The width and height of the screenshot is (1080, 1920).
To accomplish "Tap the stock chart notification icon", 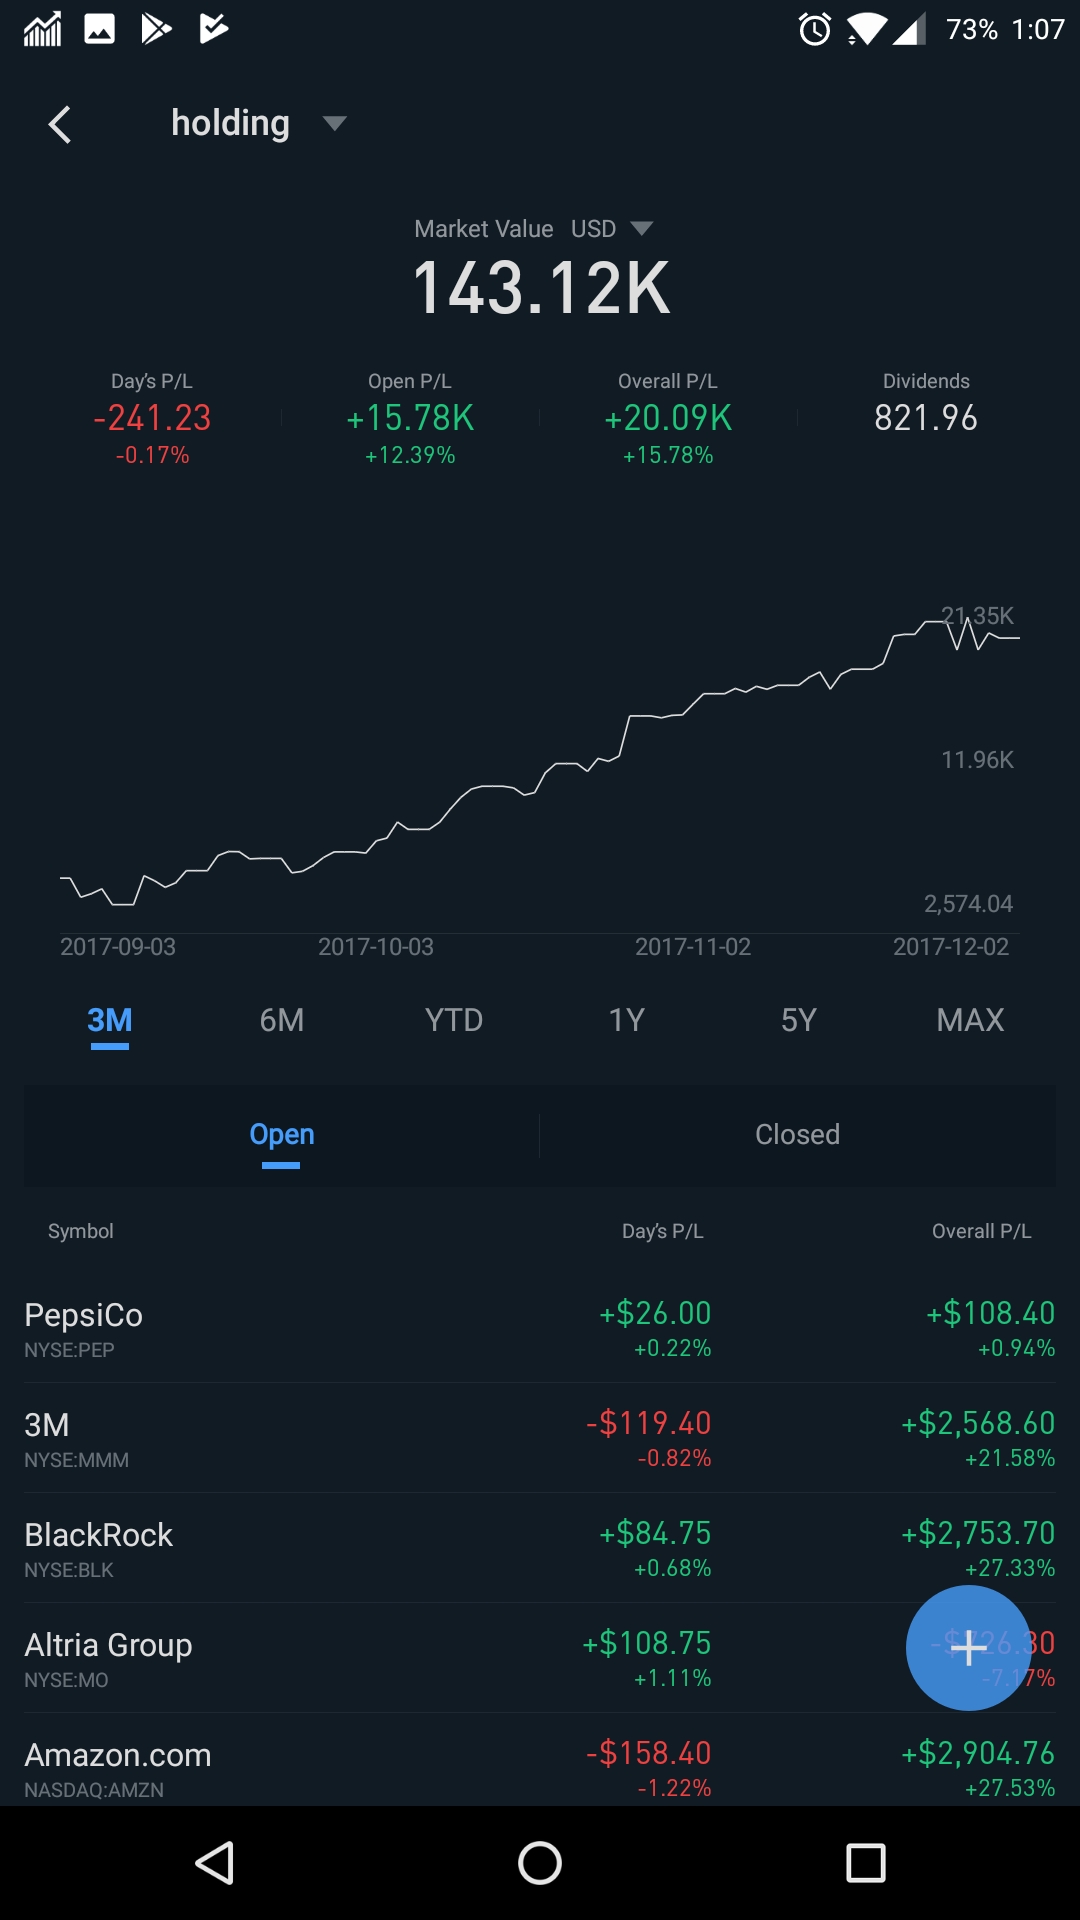I will coord(42,29).
